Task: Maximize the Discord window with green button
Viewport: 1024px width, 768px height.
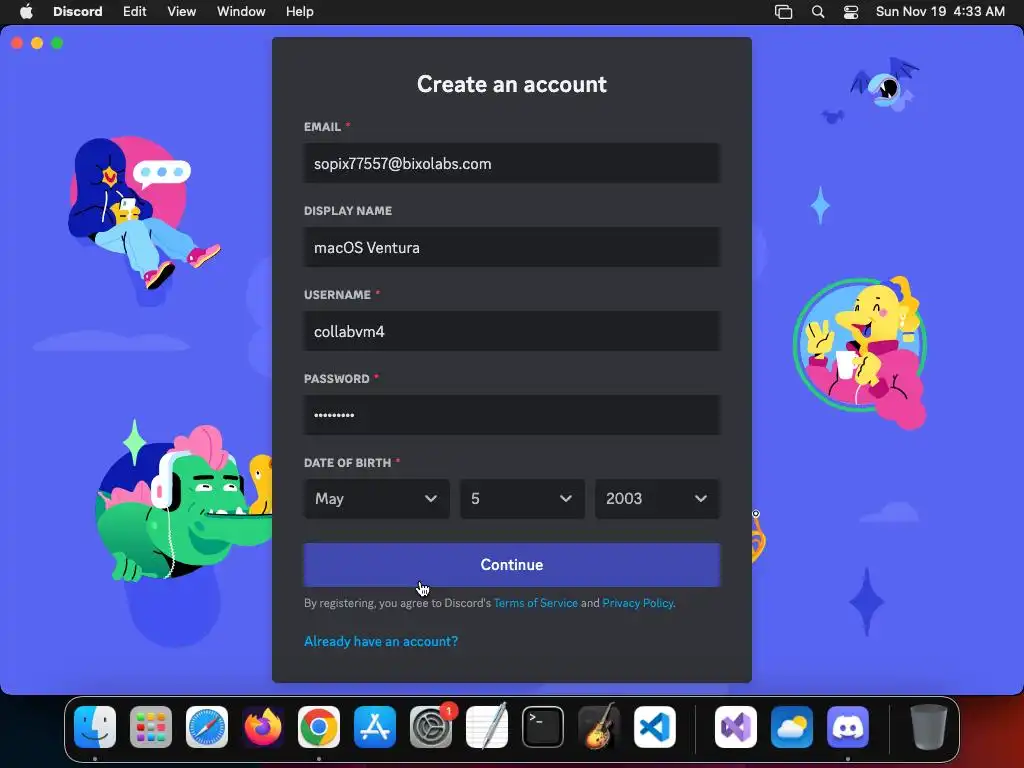Action: 57,43
